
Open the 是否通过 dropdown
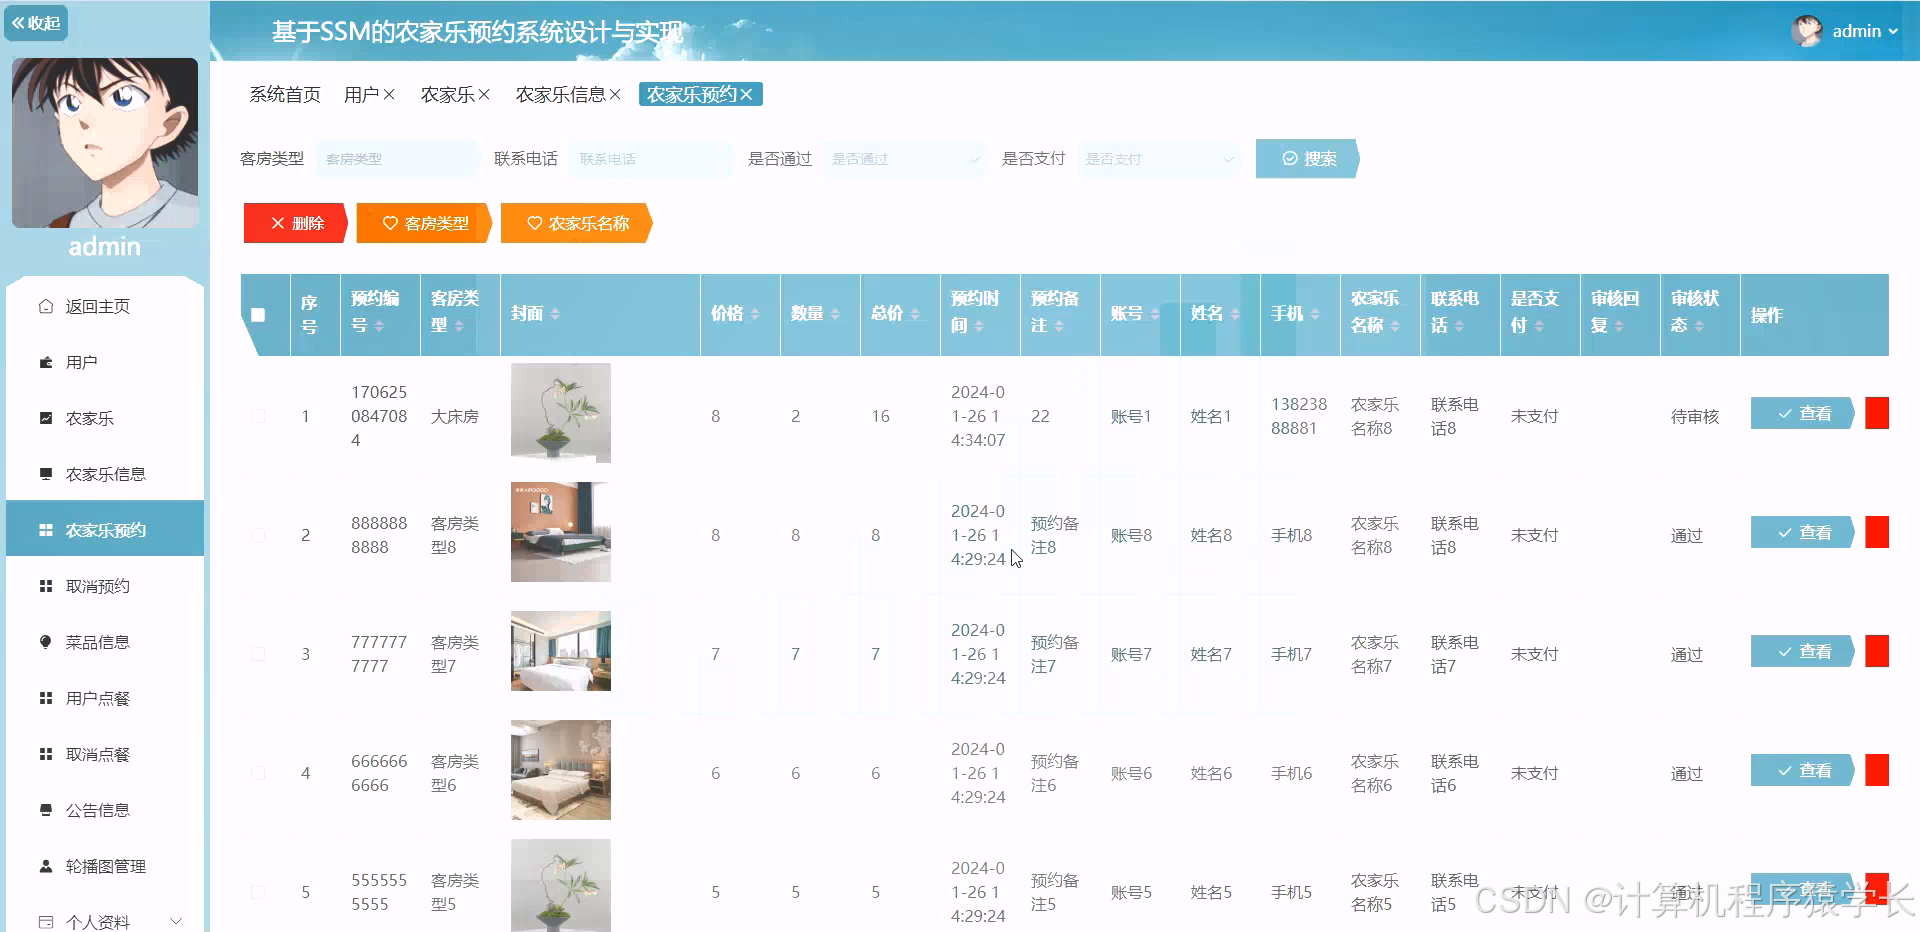pos(903,158)
